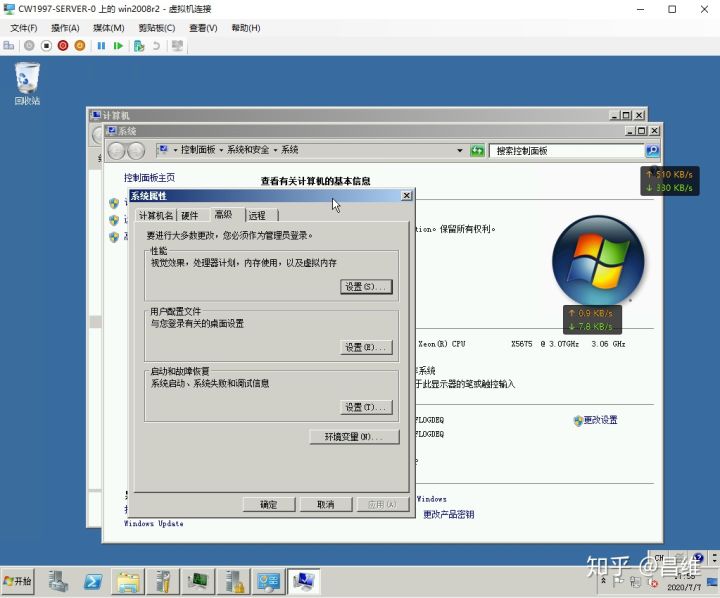This screenshot has height=598, width=720.
Task: Click the Ctrl+Alt+Del toolbar icon
Action: pos(8,45)
